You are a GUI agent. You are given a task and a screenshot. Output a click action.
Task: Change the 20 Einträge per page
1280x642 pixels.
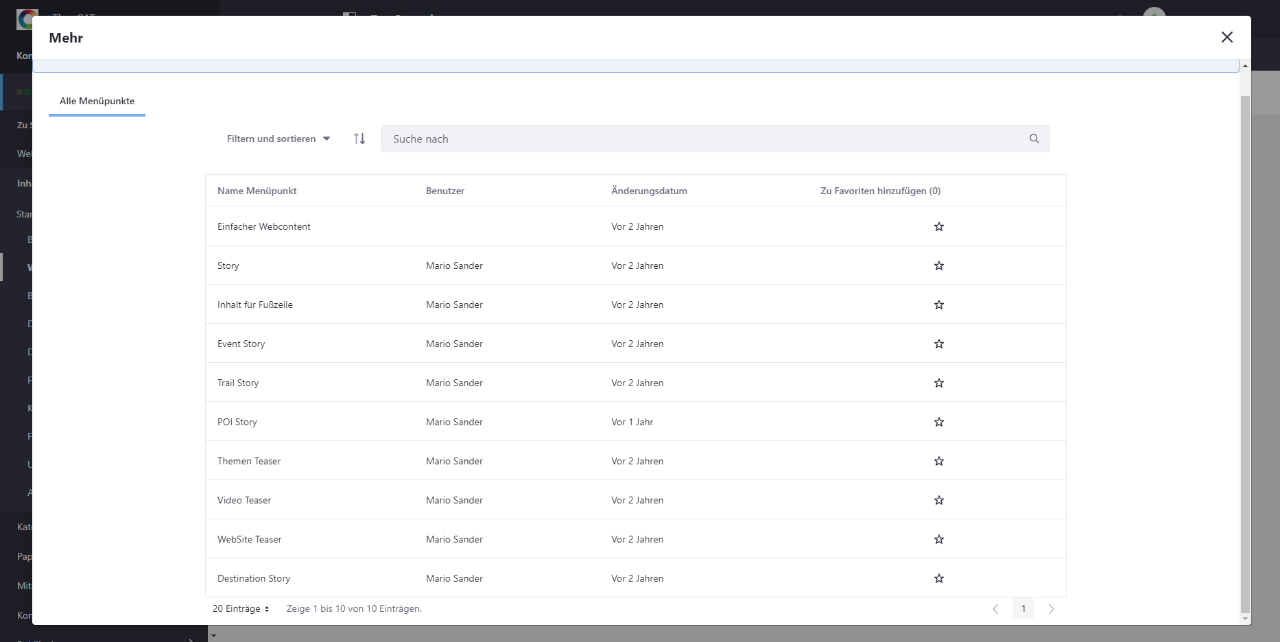241,609
